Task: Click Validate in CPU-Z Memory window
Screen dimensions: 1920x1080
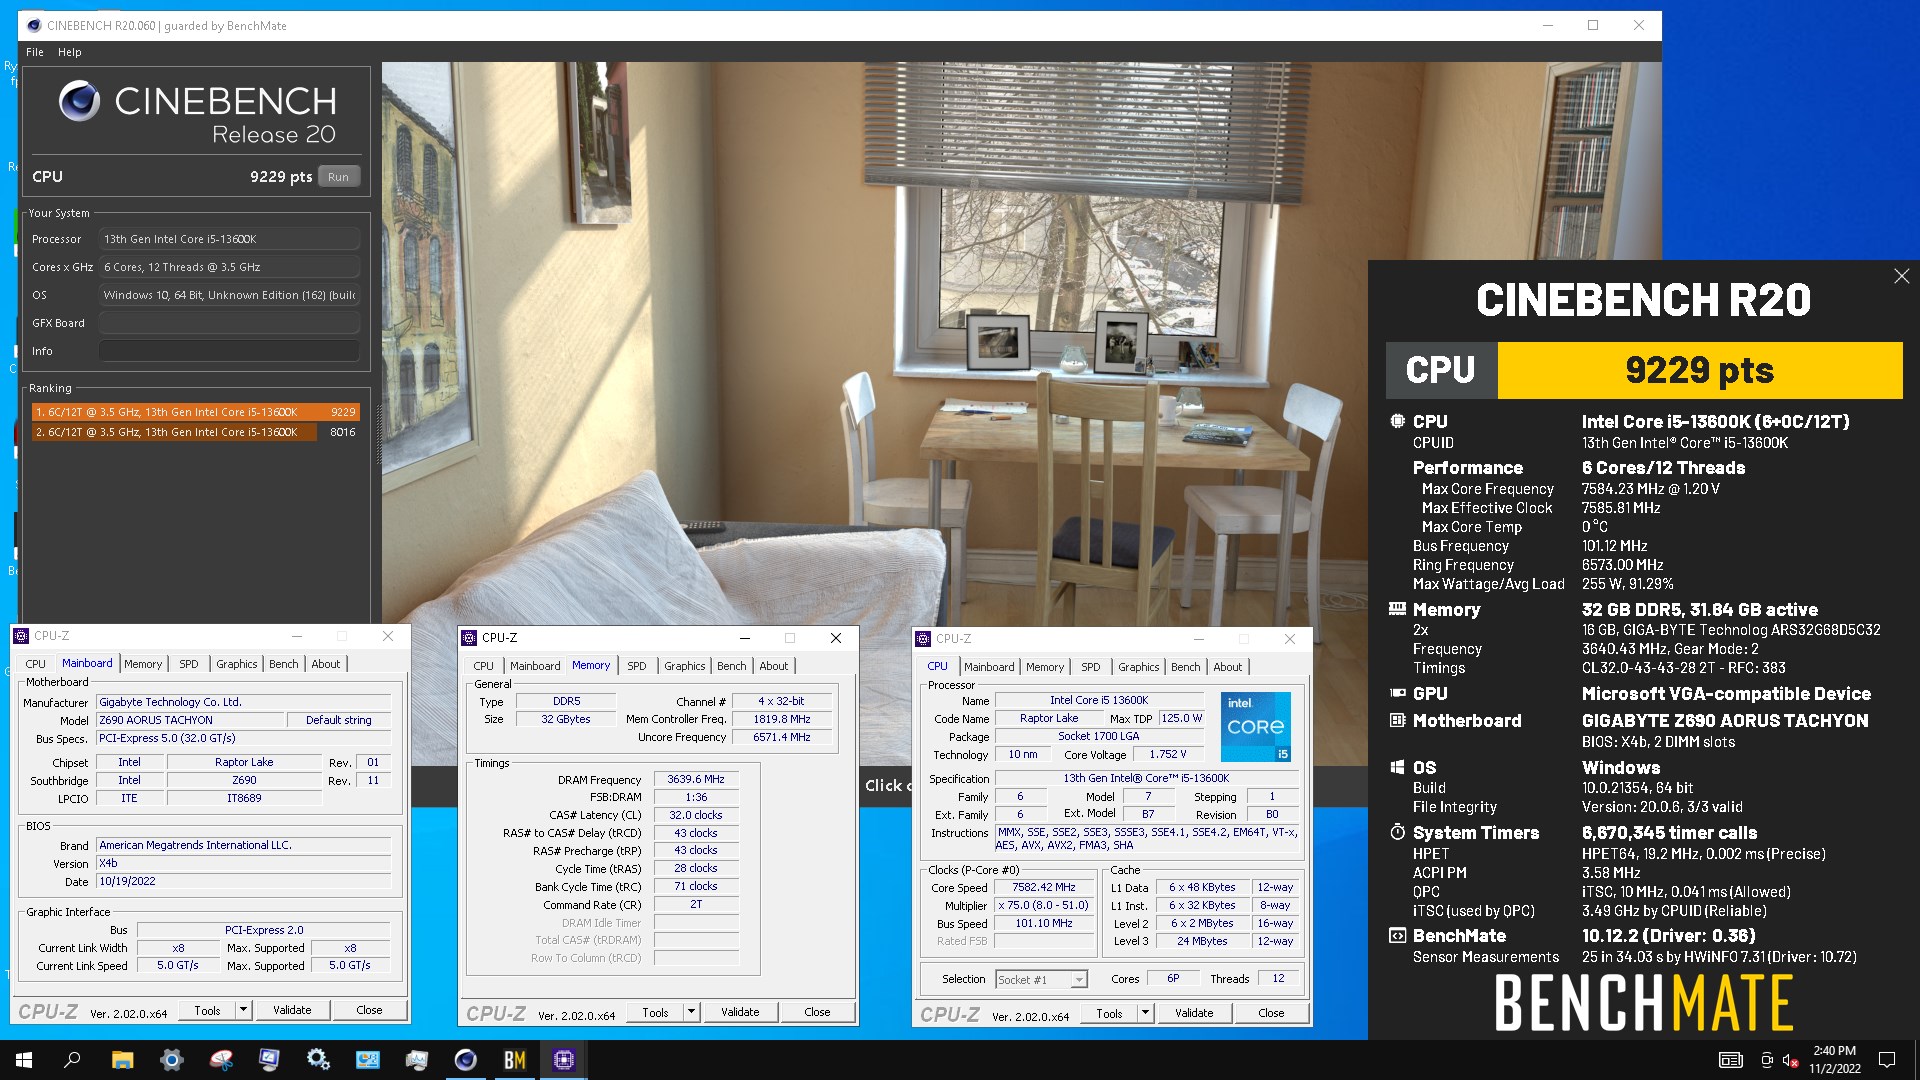Action: [x=740, y=1012]
